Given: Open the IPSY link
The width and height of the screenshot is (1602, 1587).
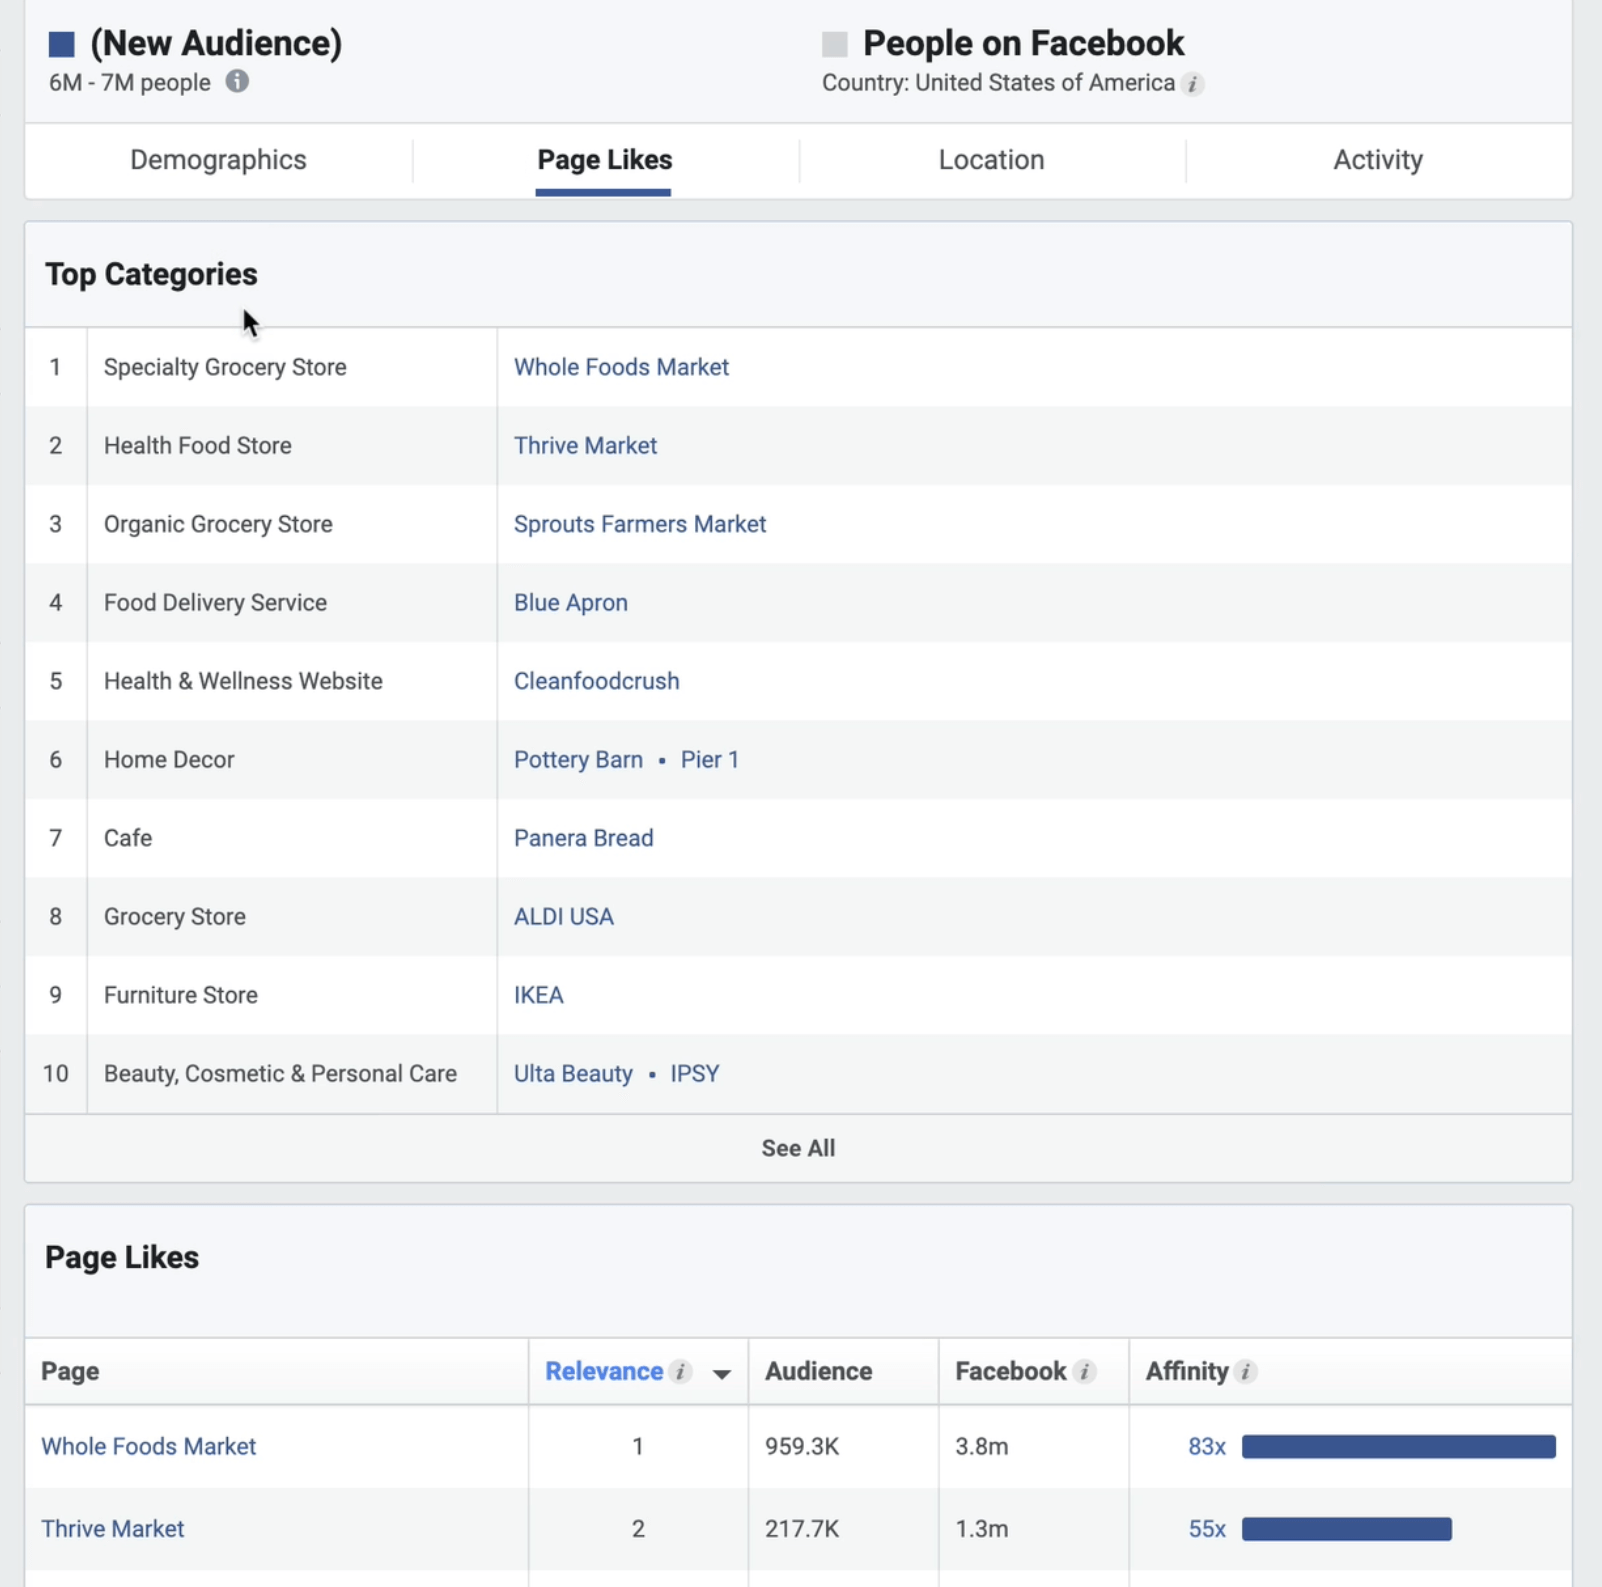Looking at the screenshot, I should pos(695,1074).
